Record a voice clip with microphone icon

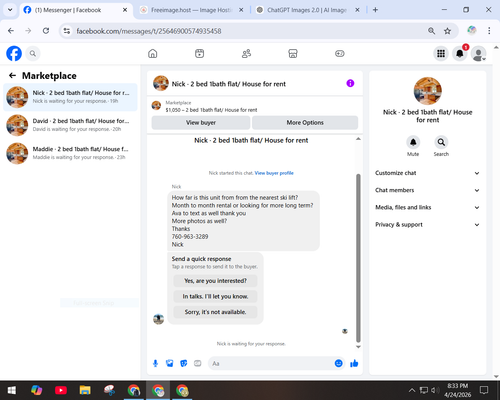click(x=155, y=363)
